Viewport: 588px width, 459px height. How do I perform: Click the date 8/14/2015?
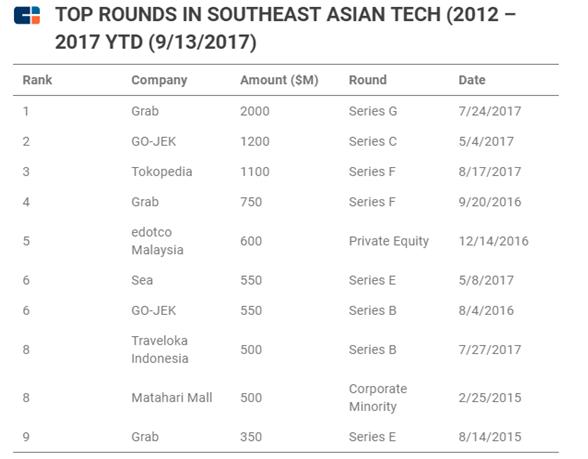click(x=489, y=437)
